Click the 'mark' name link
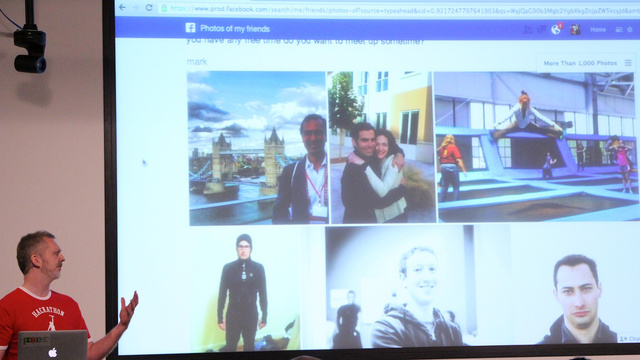 pos(197,62)
